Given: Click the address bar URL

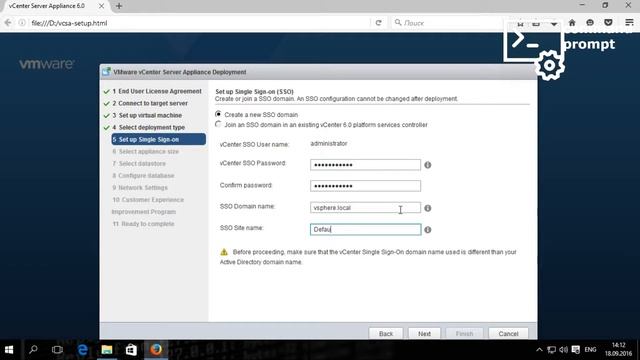Looking at the screenshot, I should point(69,23).
